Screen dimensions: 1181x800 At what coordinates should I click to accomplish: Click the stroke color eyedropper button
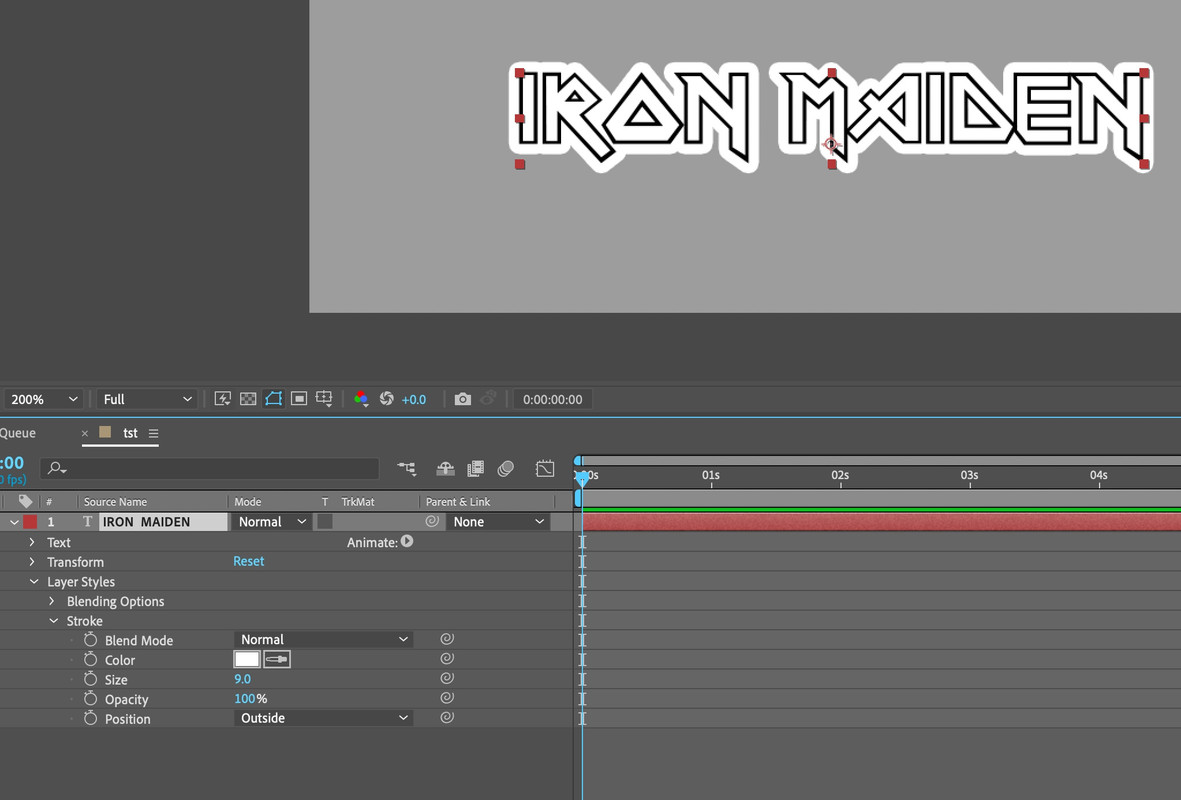tap(277, 659)
